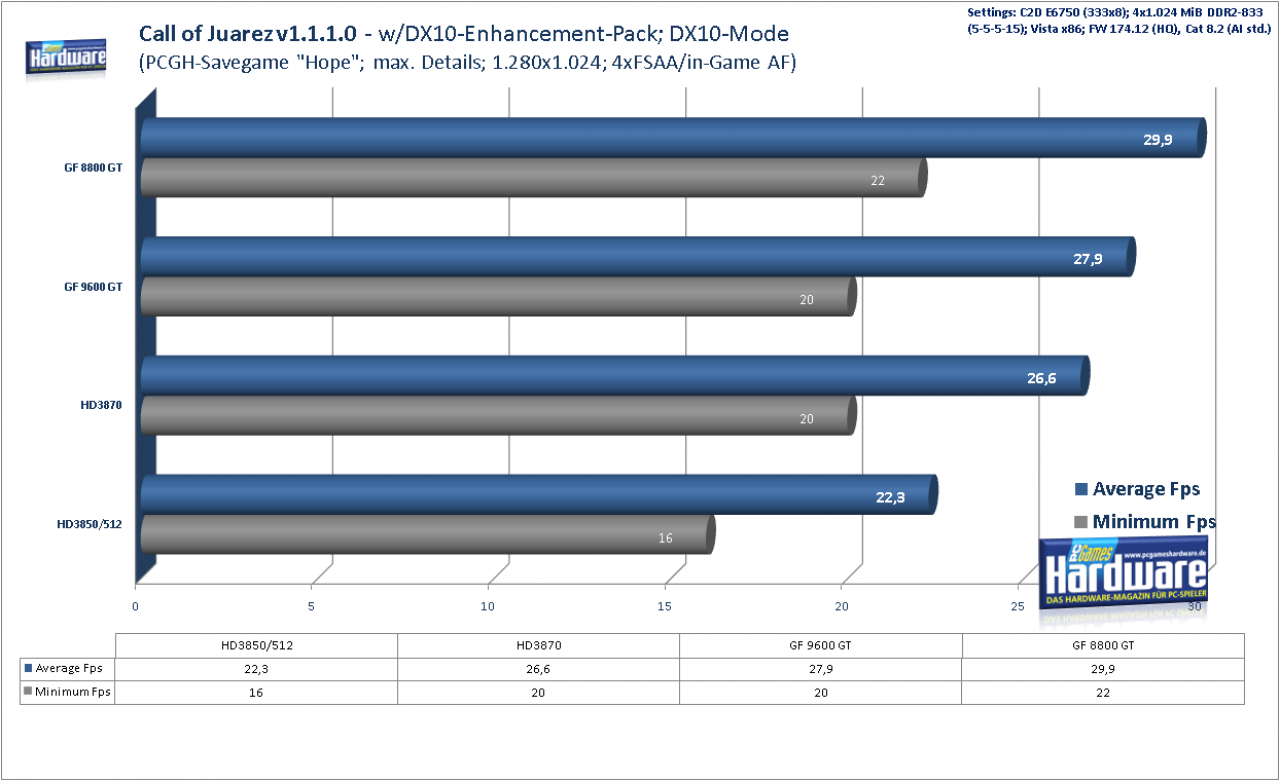Select the blue average bar for GF 8800 GT
This screenshot has height=781, width=1280.
coord(673,138)
